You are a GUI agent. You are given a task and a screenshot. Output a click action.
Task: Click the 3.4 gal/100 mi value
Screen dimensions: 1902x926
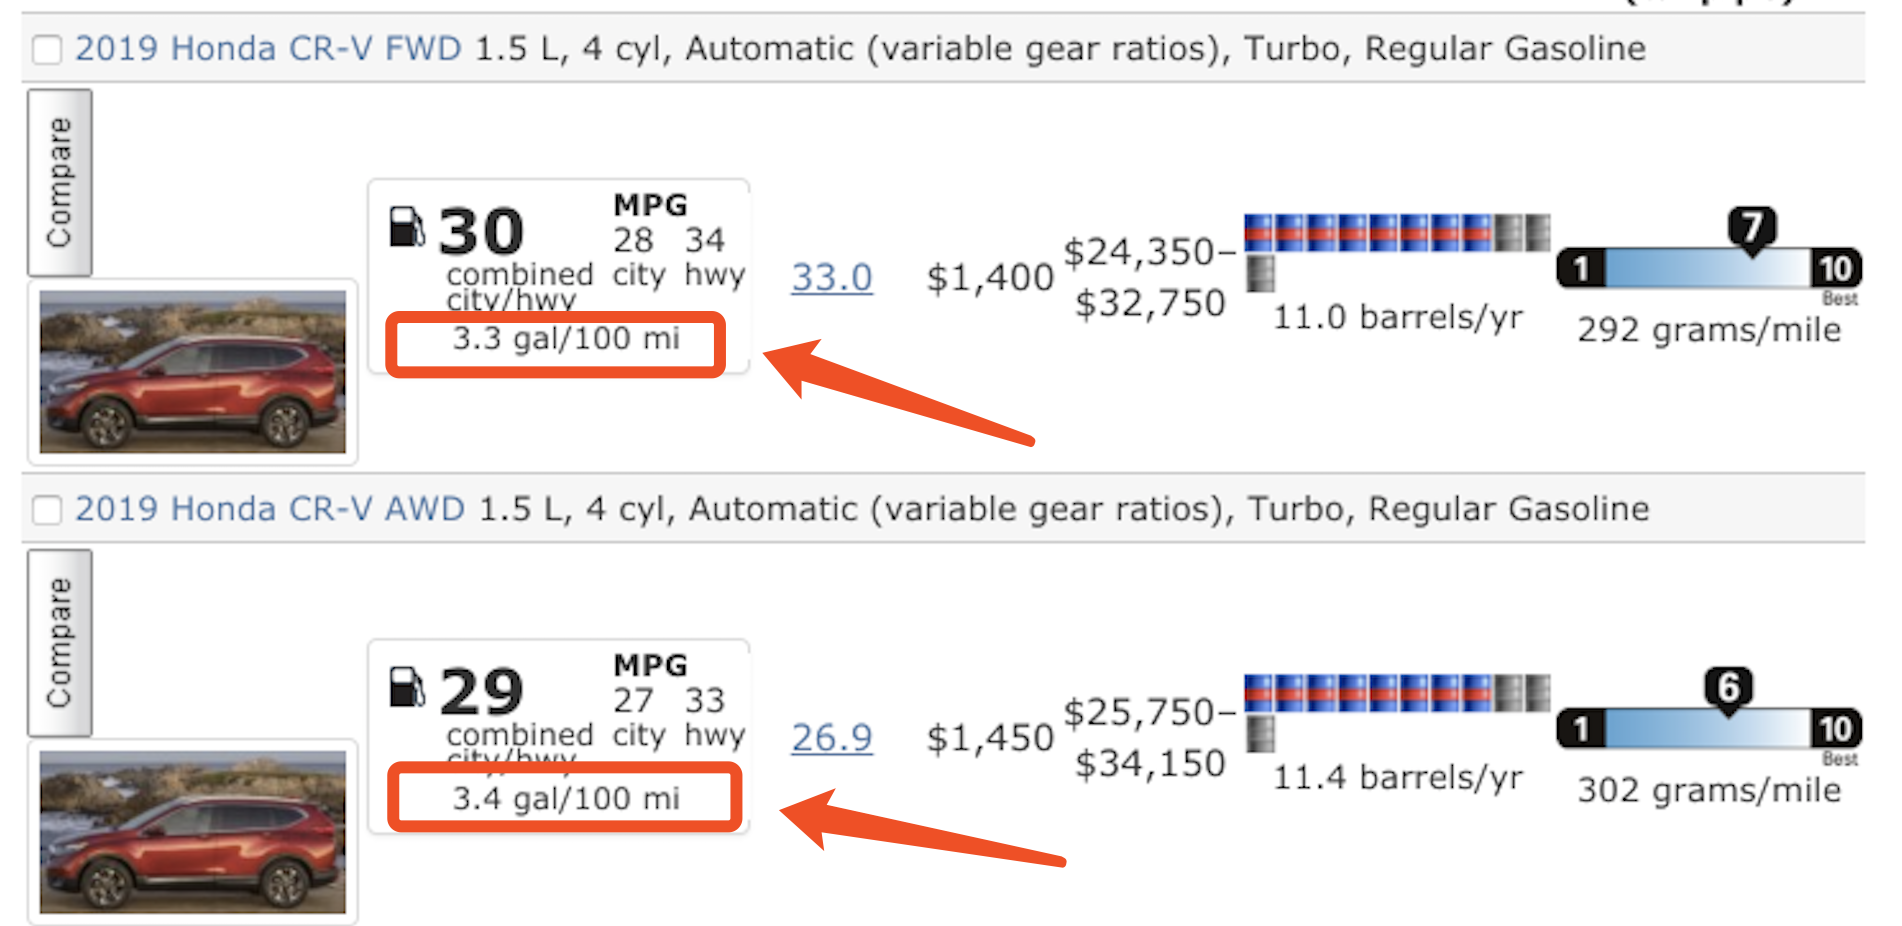565,799
